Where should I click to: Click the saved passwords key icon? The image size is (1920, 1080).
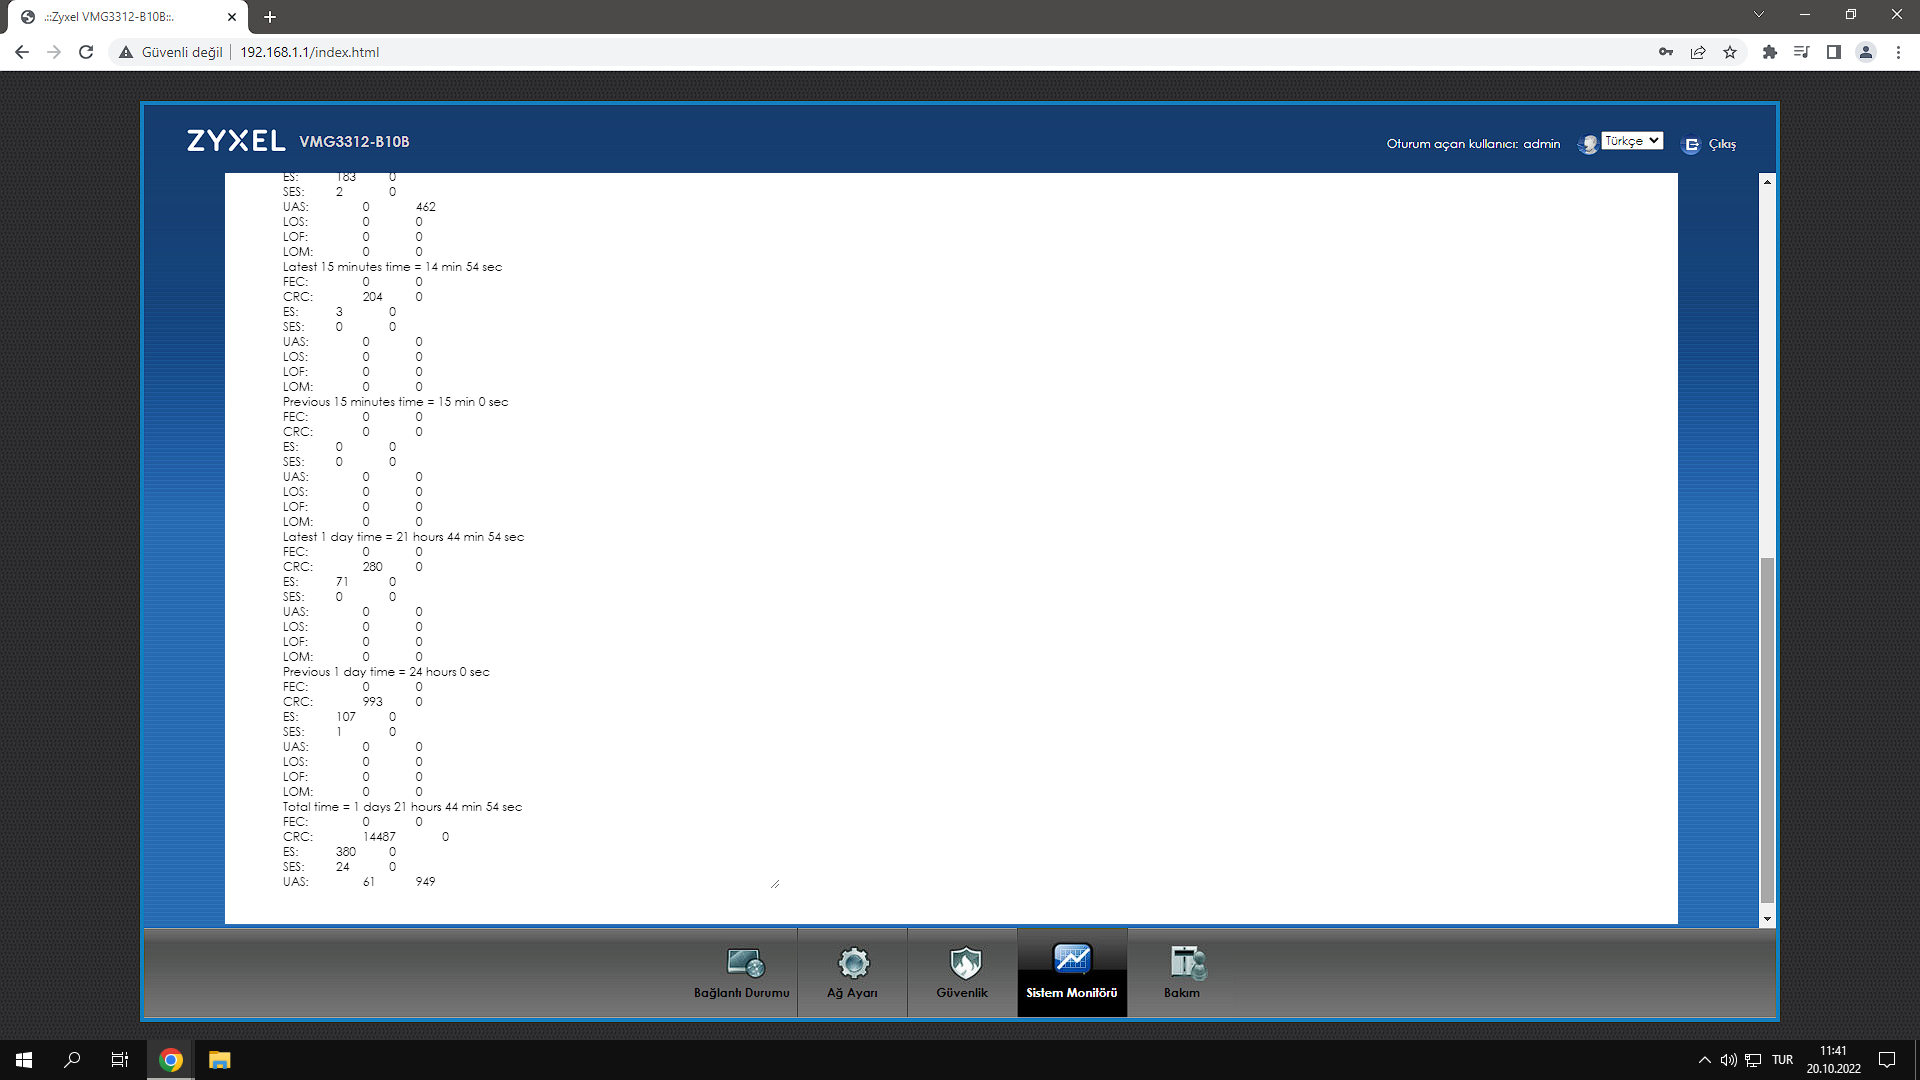pyautogui.click(x=1665, y=52)
